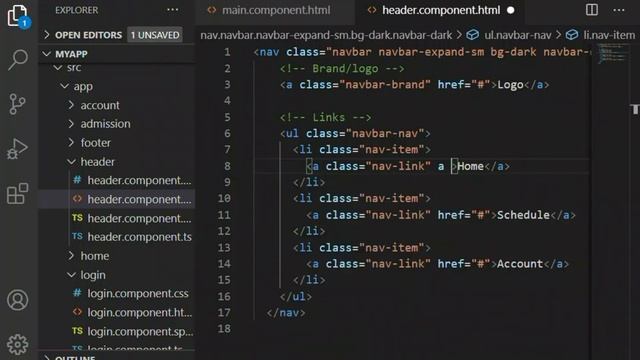Open the selected header.component HTML file
This screenshot has height=360, width=640.
[117, 199]
